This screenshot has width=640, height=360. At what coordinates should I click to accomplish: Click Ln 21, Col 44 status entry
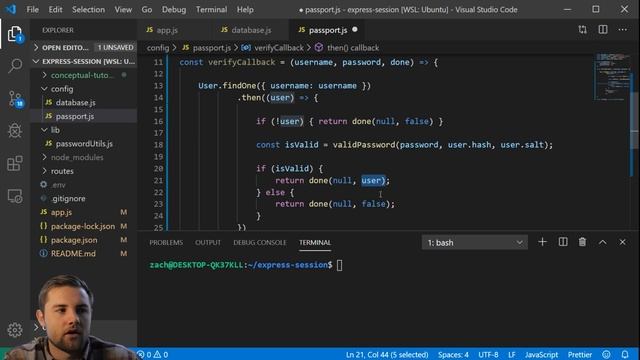click(387, 355)
